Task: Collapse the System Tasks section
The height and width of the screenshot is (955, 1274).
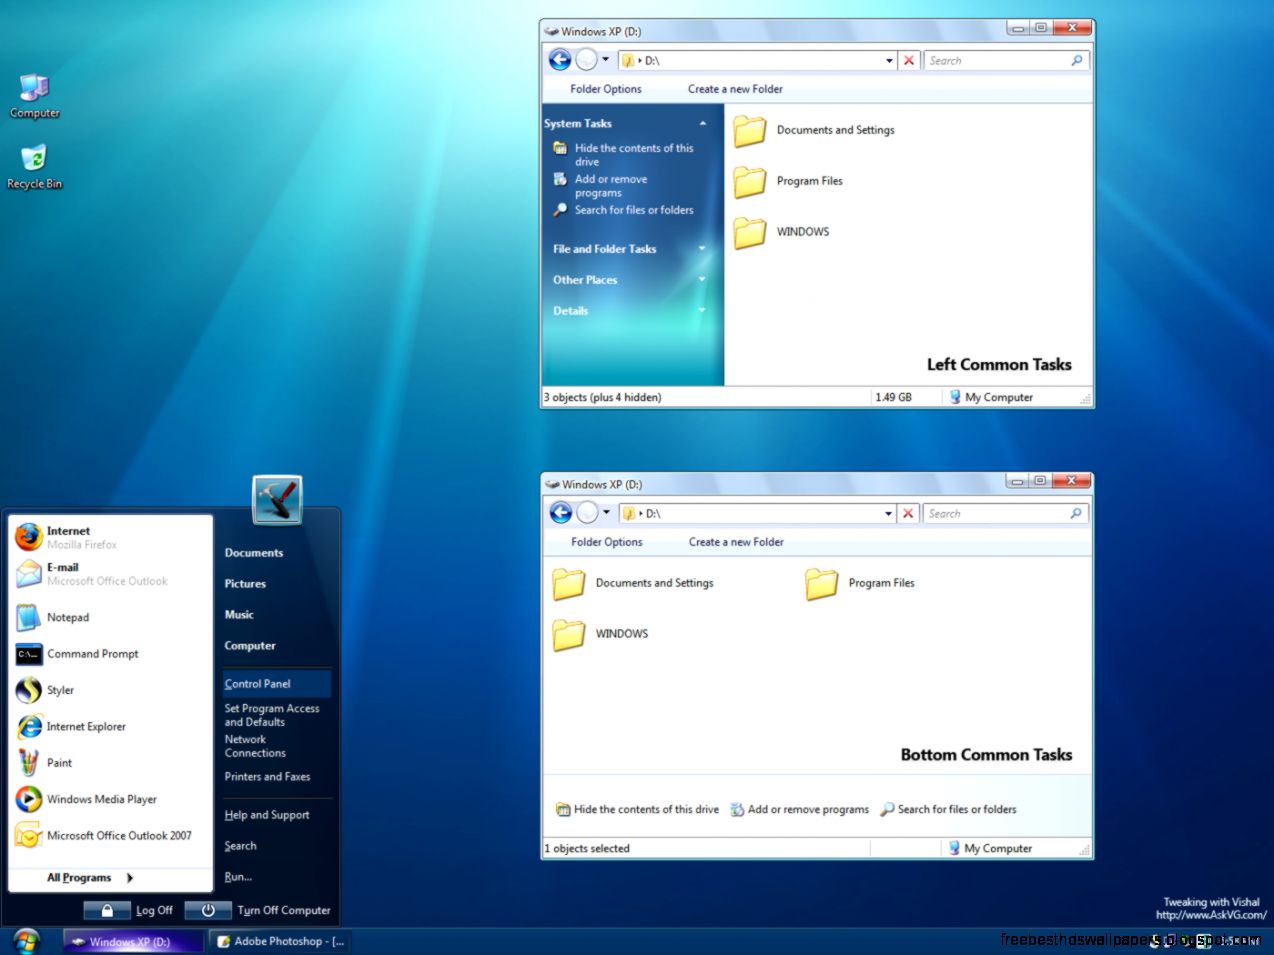Action: coord(703,123)
